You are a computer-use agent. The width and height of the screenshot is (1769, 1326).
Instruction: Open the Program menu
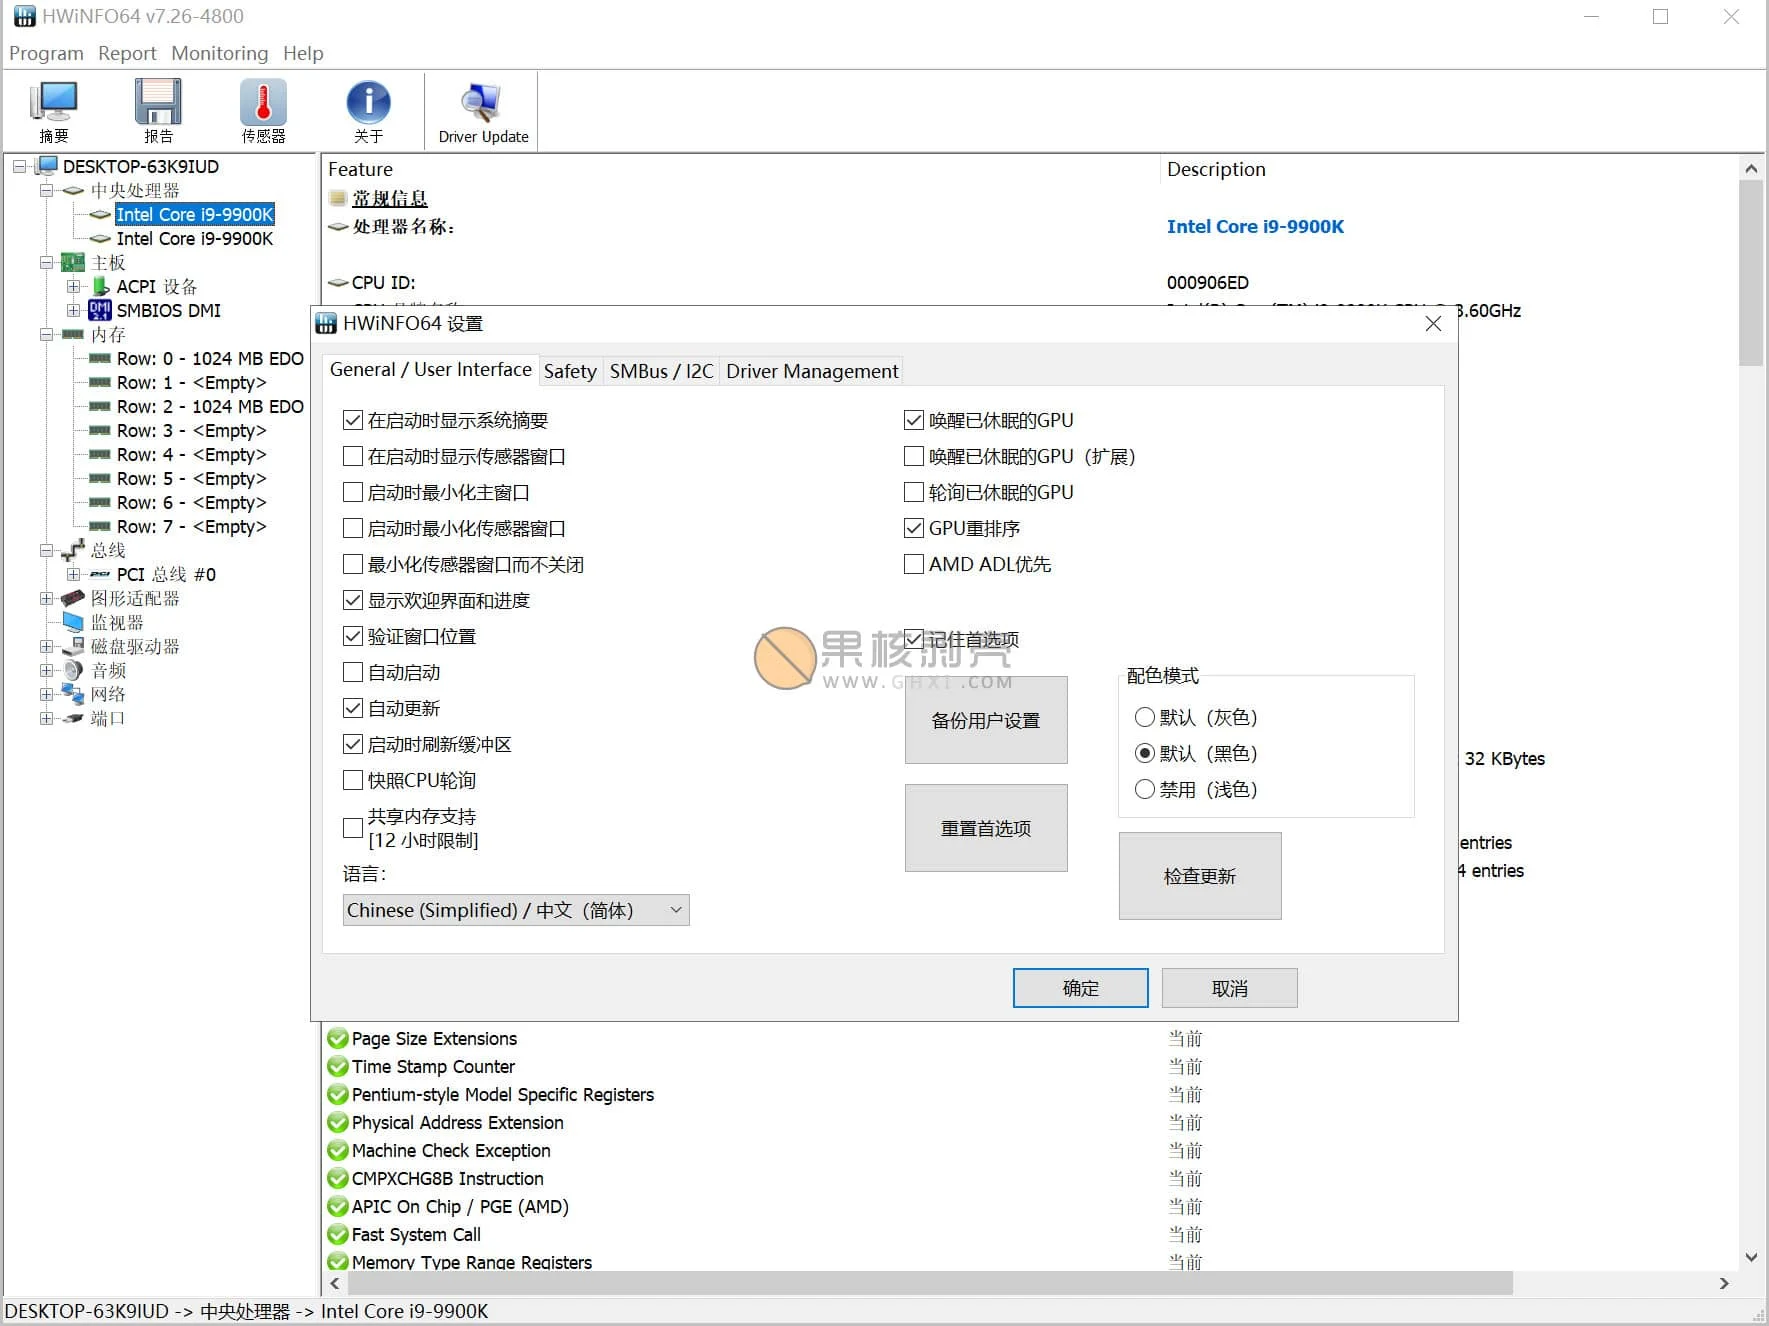pyautogui.click(x=46, y=53)
